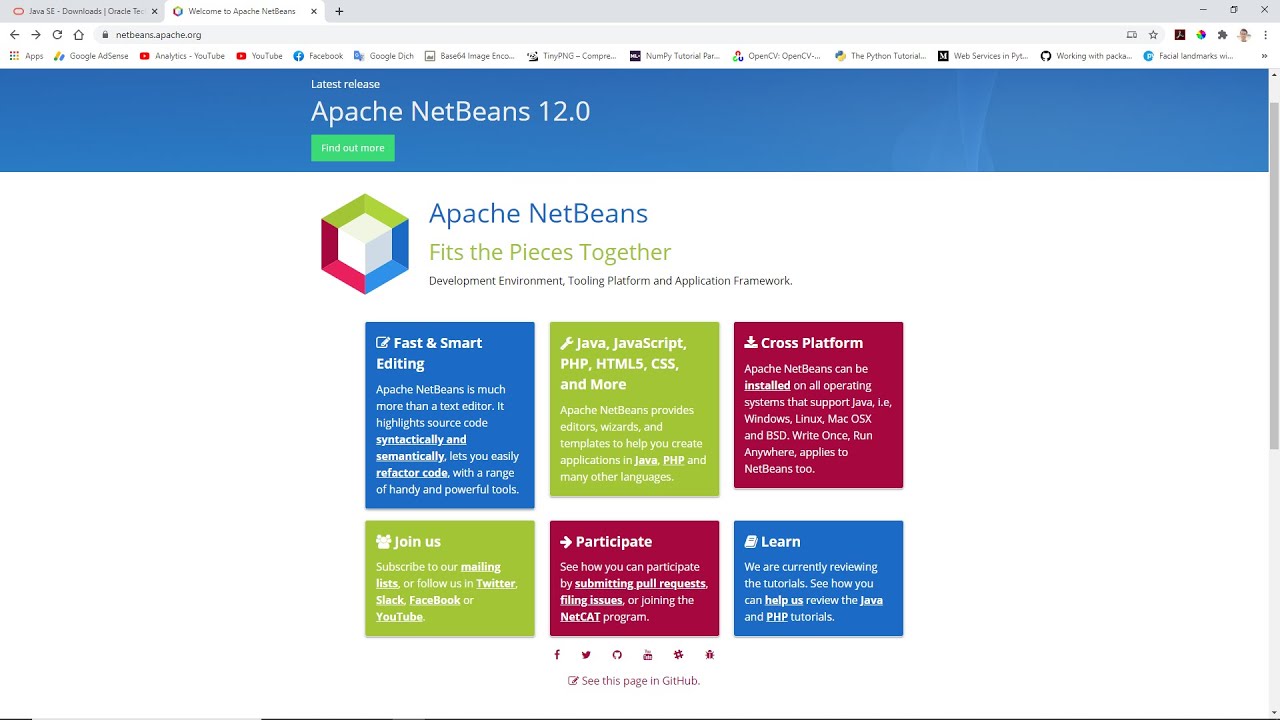This screenshot has width=1280, height=720.
Task: Open the browser home page
Action: coord(78,34)
